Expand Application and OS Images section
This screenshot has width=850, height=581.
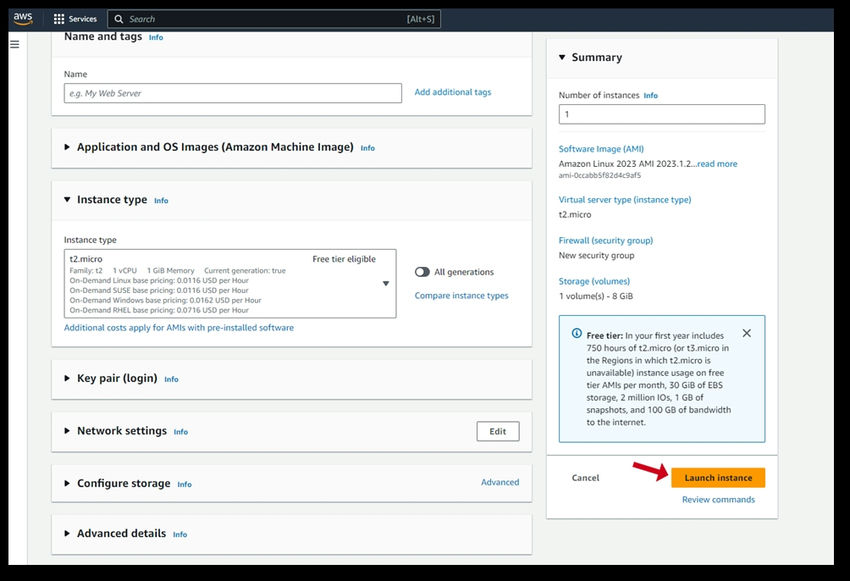click(x=67, y=147)
